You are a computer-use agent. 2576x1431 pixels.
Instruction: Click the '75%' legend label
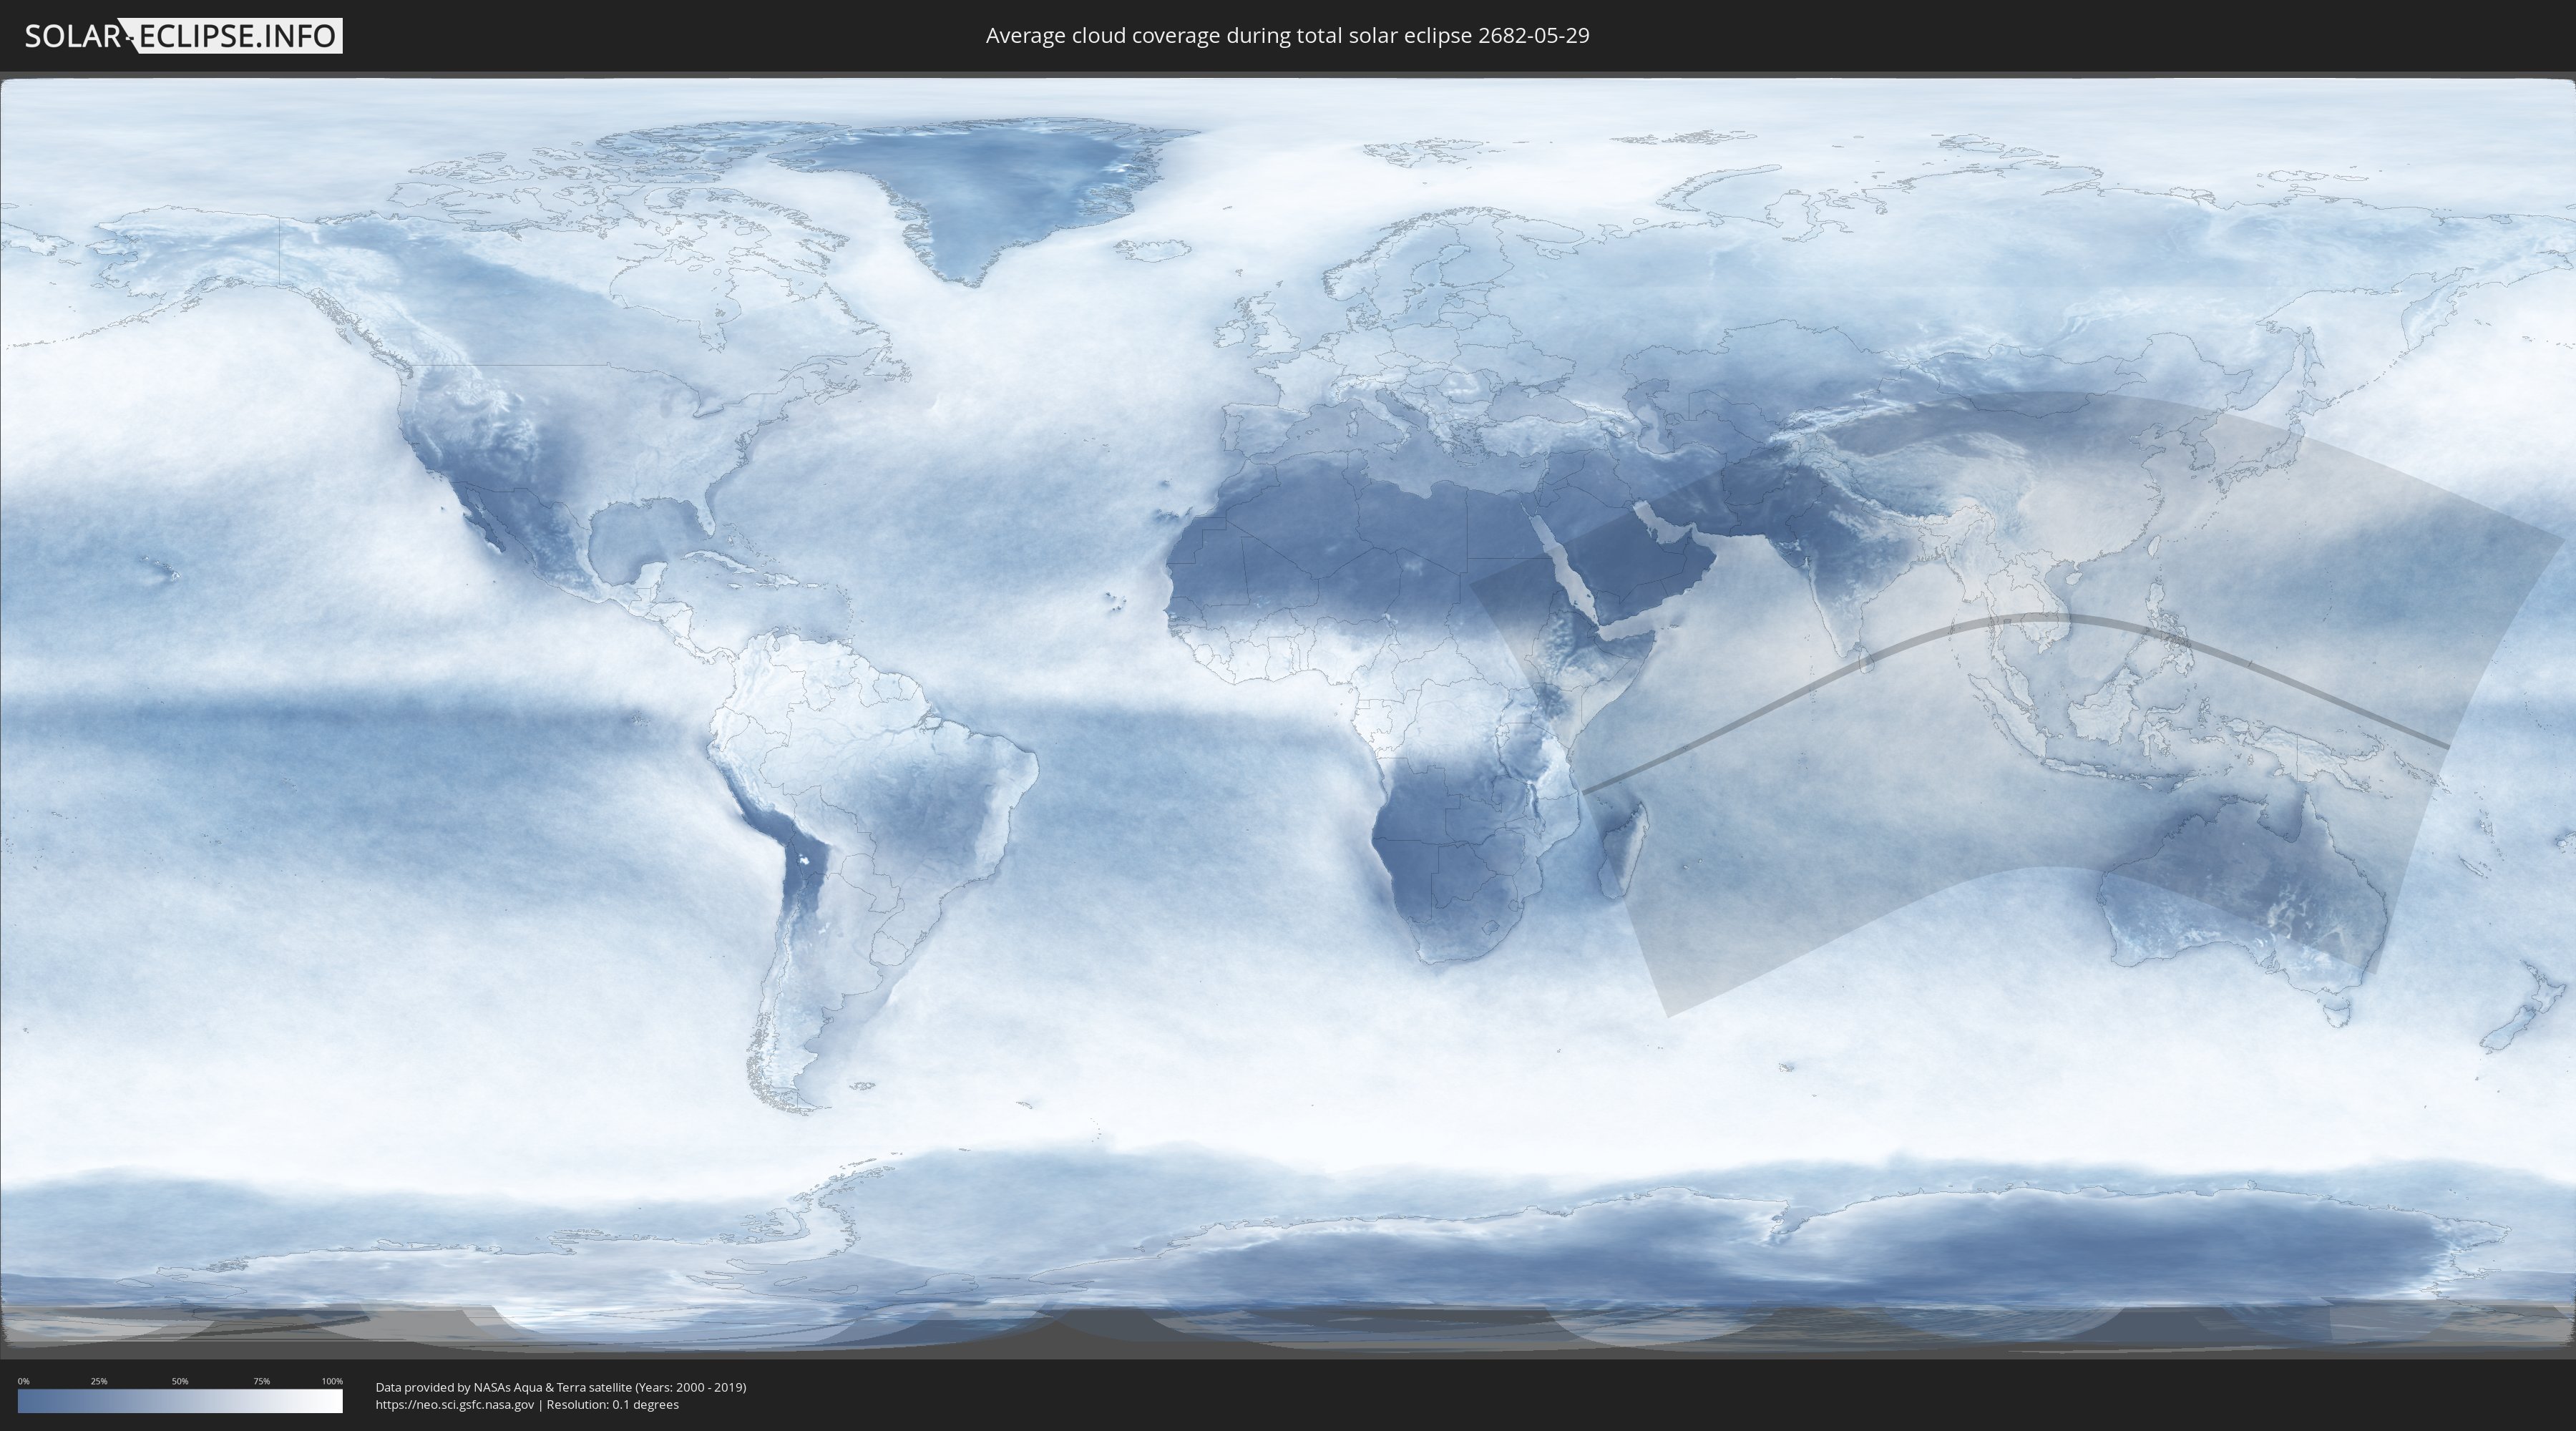(261, 1381)
